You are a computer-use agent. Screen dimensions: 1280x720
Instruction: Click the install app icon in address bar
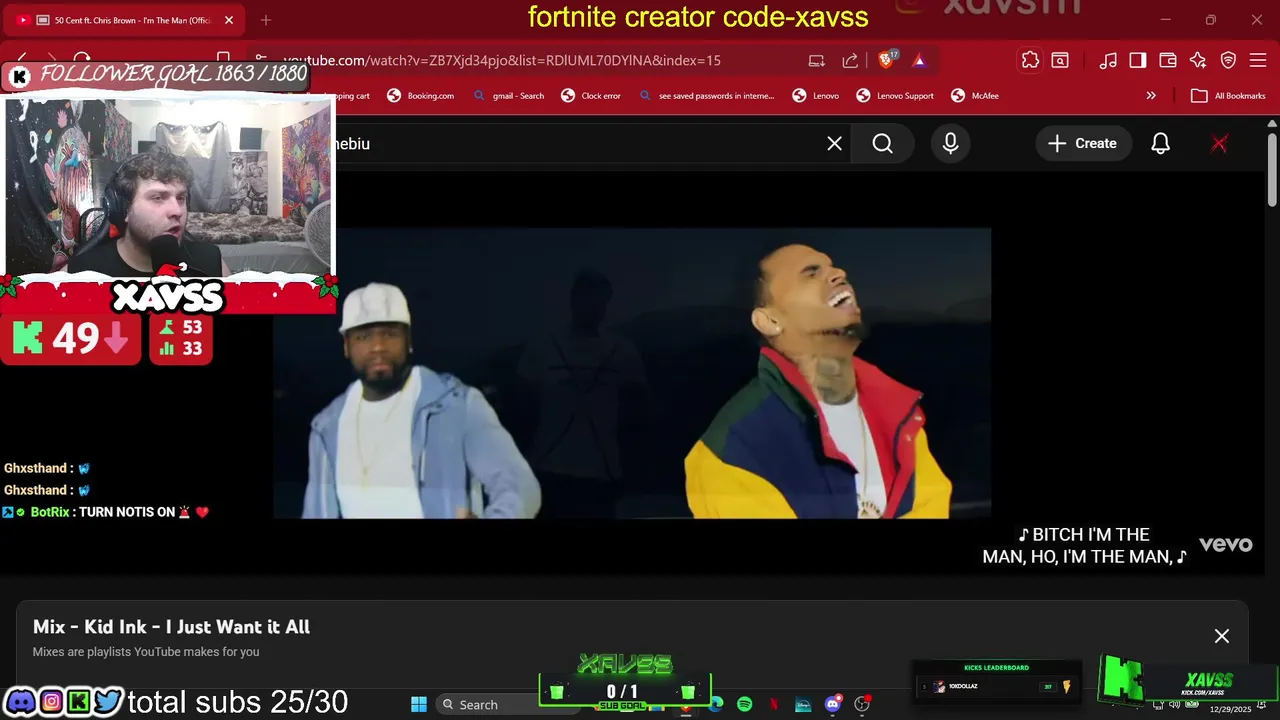point(817,60)
